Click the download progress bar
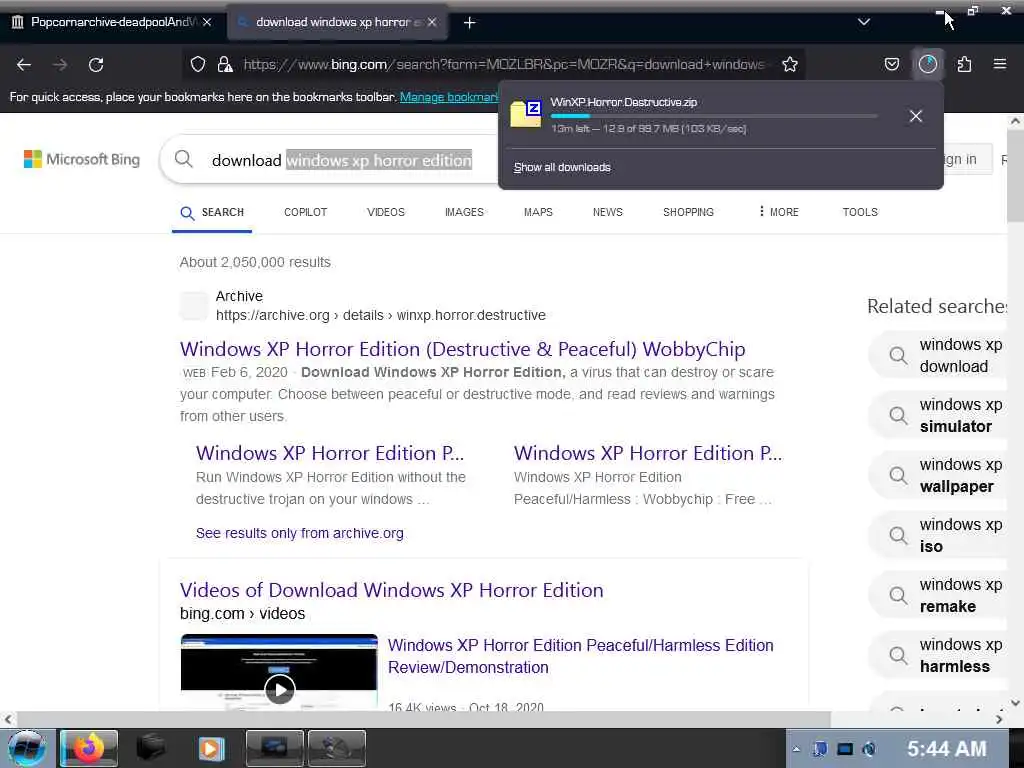Screen dimensions: 1024x768 point(714,116)
